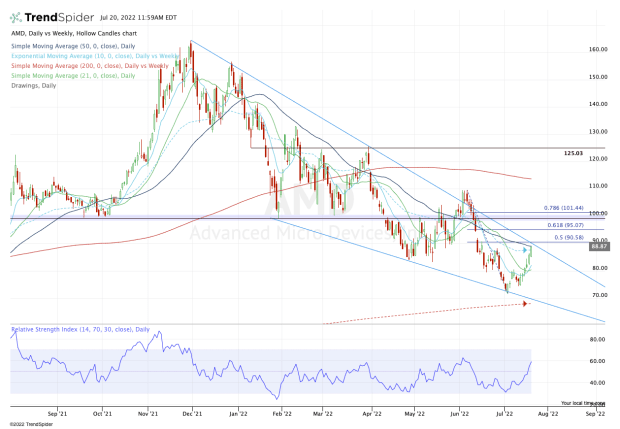Screen dimensions: 620x429
Task: Click the current price tag 84.87
Action: coord(599,246)
